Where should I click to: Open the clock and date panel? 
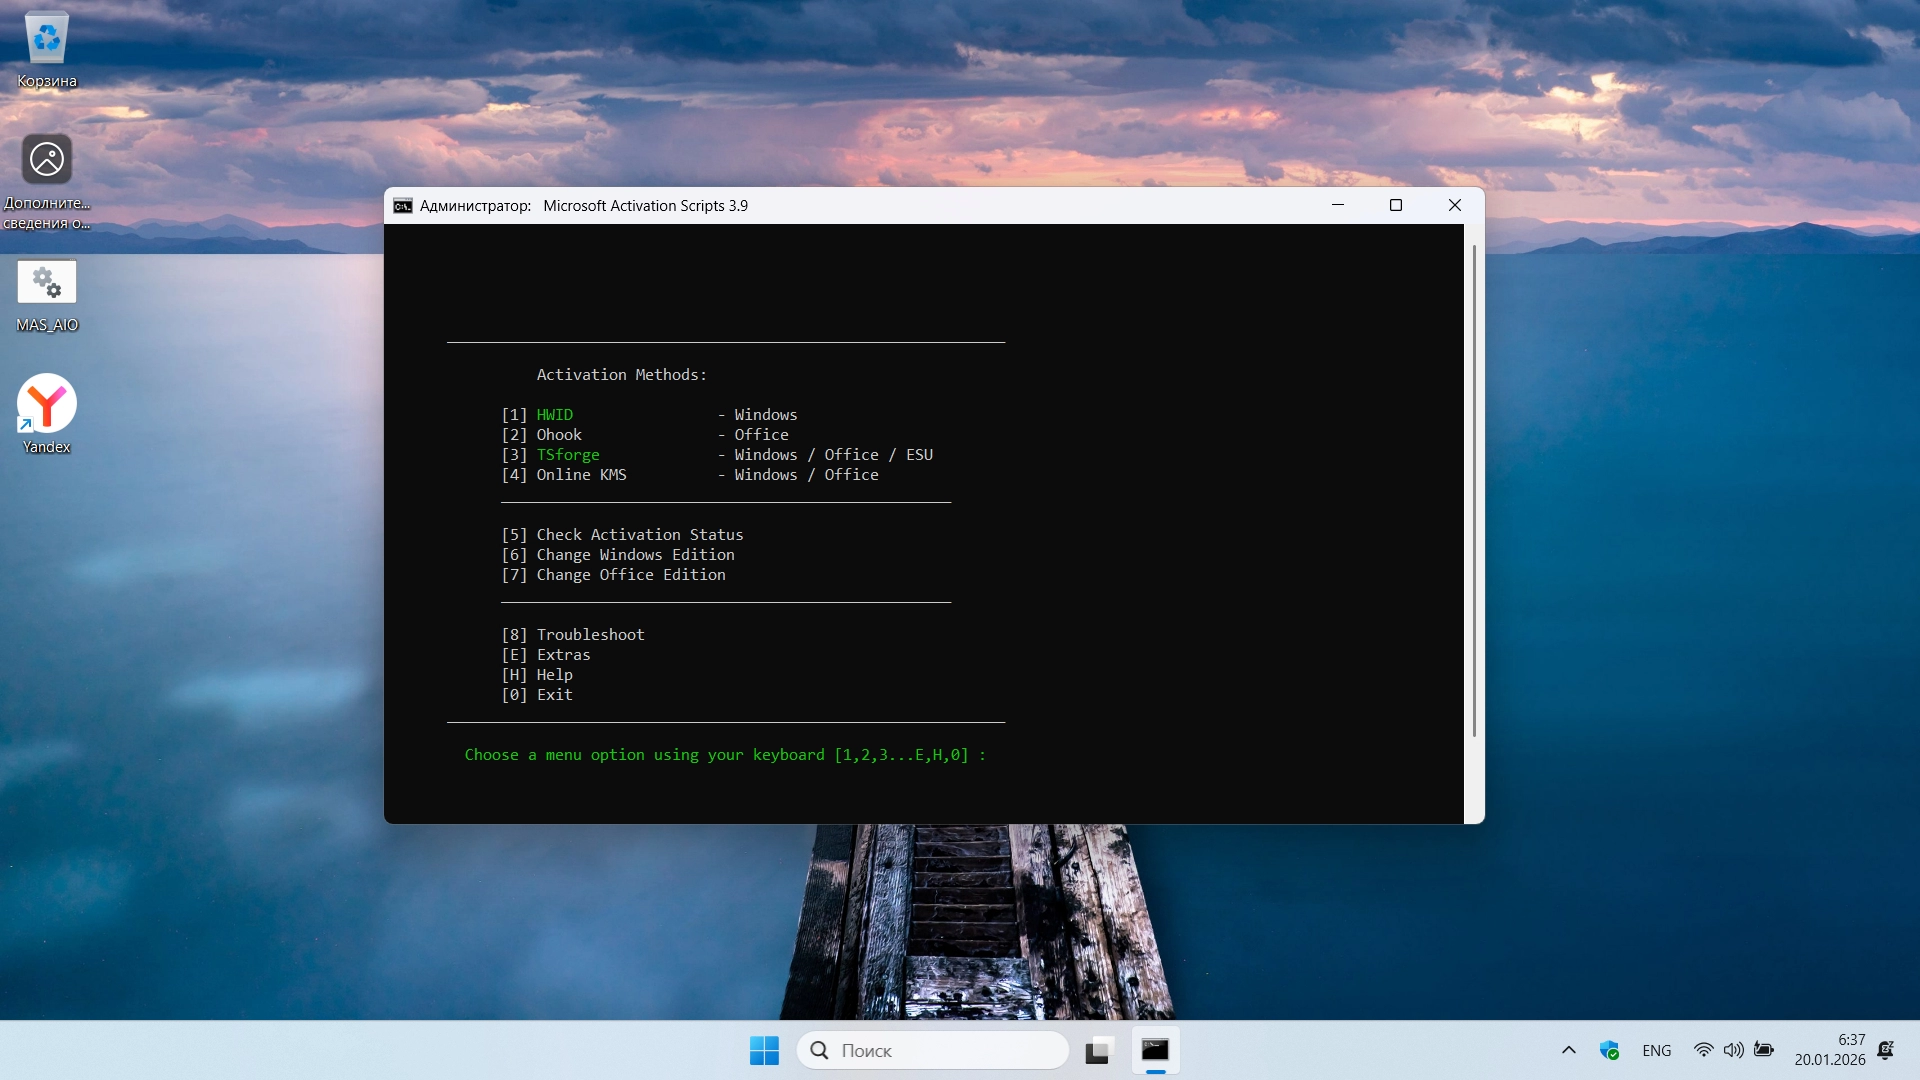pyautogui.click(x=1829, y=1050)
